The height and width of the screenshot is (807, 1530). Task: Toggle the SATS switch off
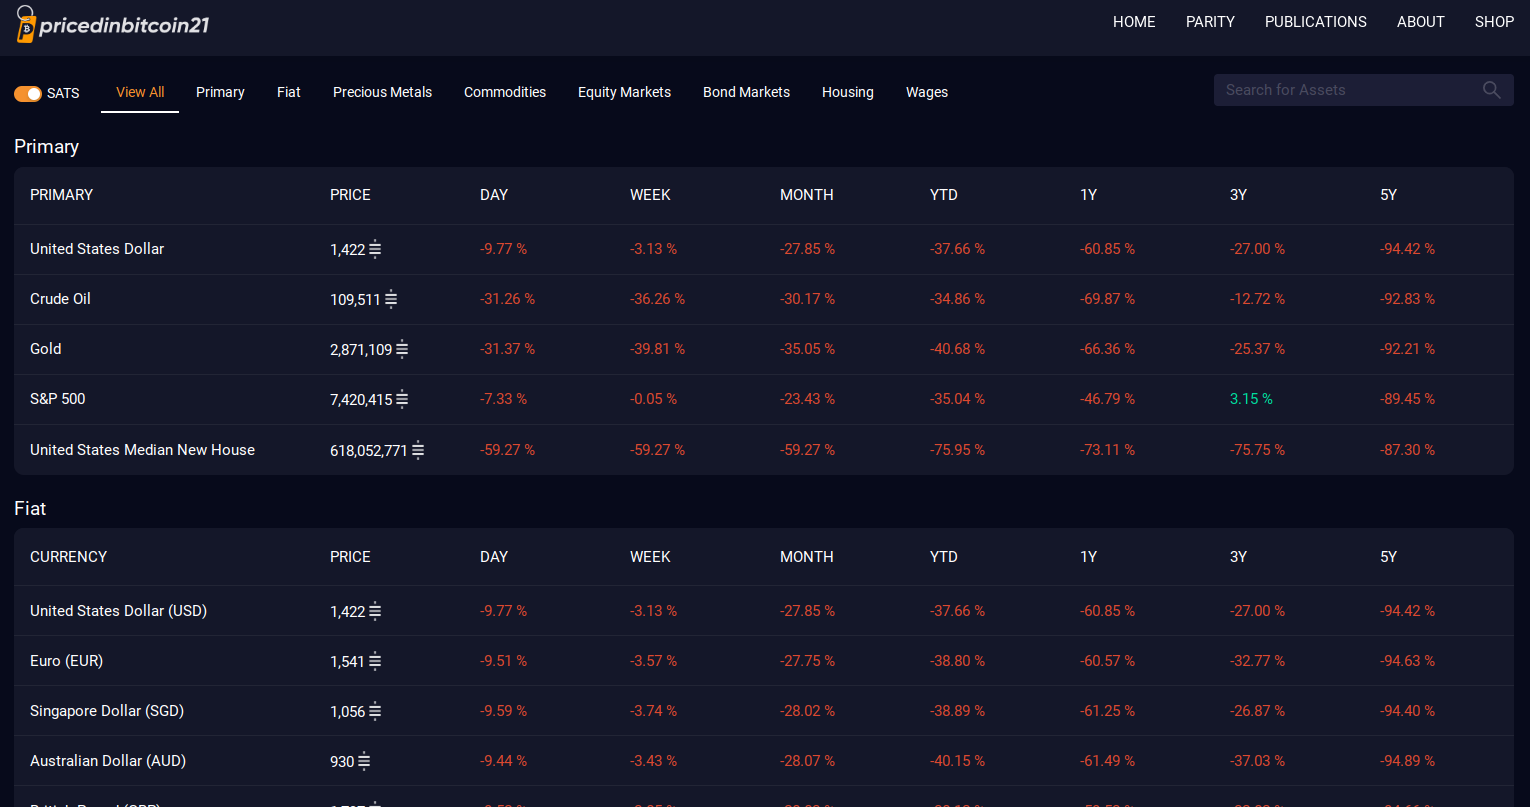coord(28,93)
